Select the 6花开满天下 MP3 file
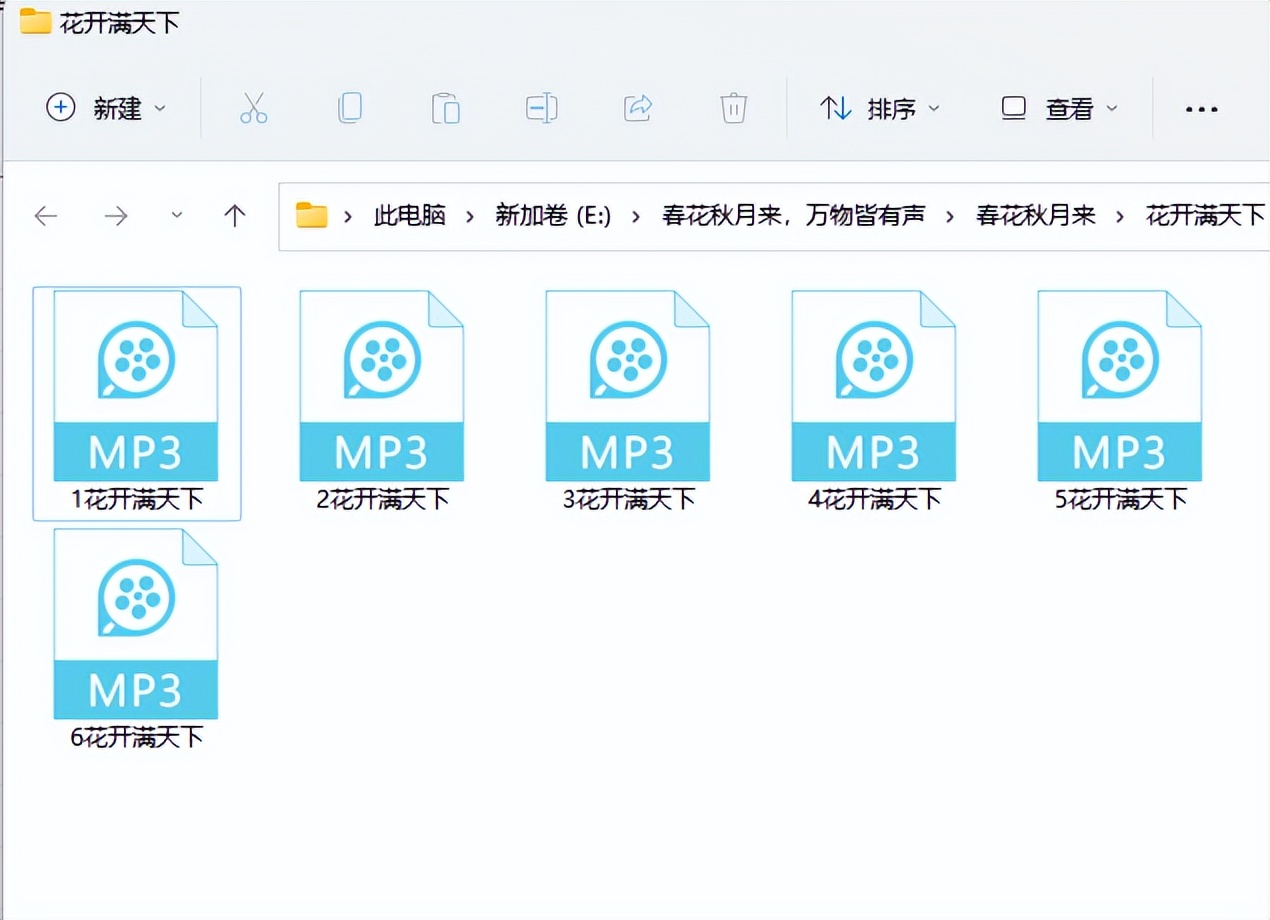The width and height of the screenshot is (1270, 920). 135,625
